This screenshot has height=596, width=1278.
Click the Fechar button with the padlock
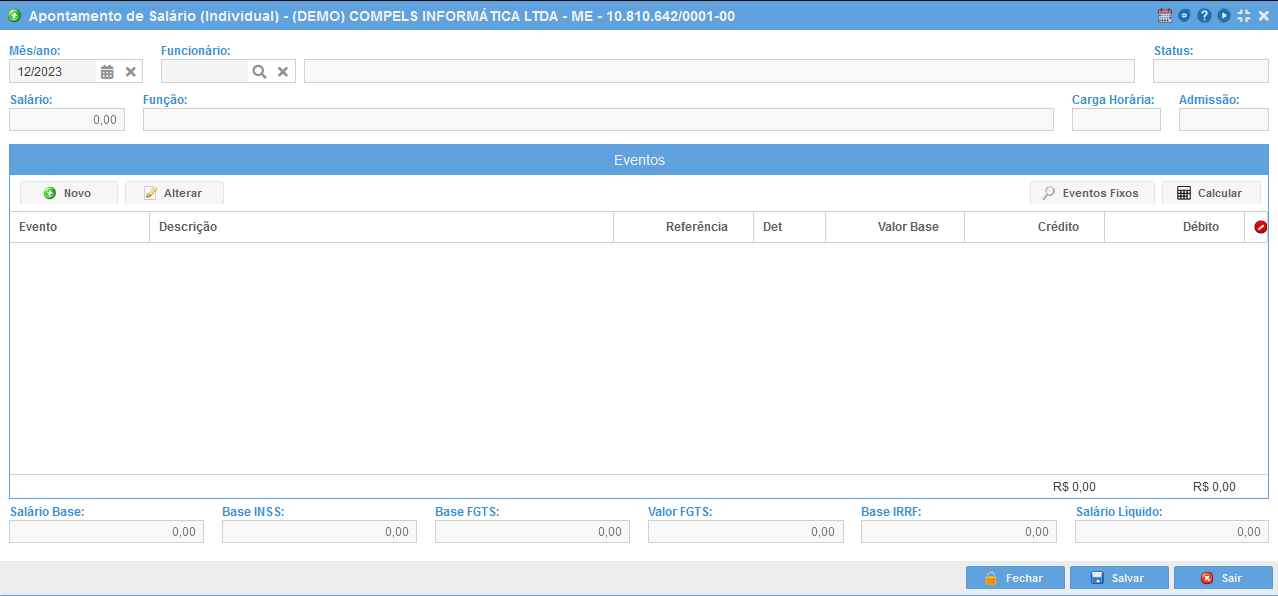pos(1015,578)
